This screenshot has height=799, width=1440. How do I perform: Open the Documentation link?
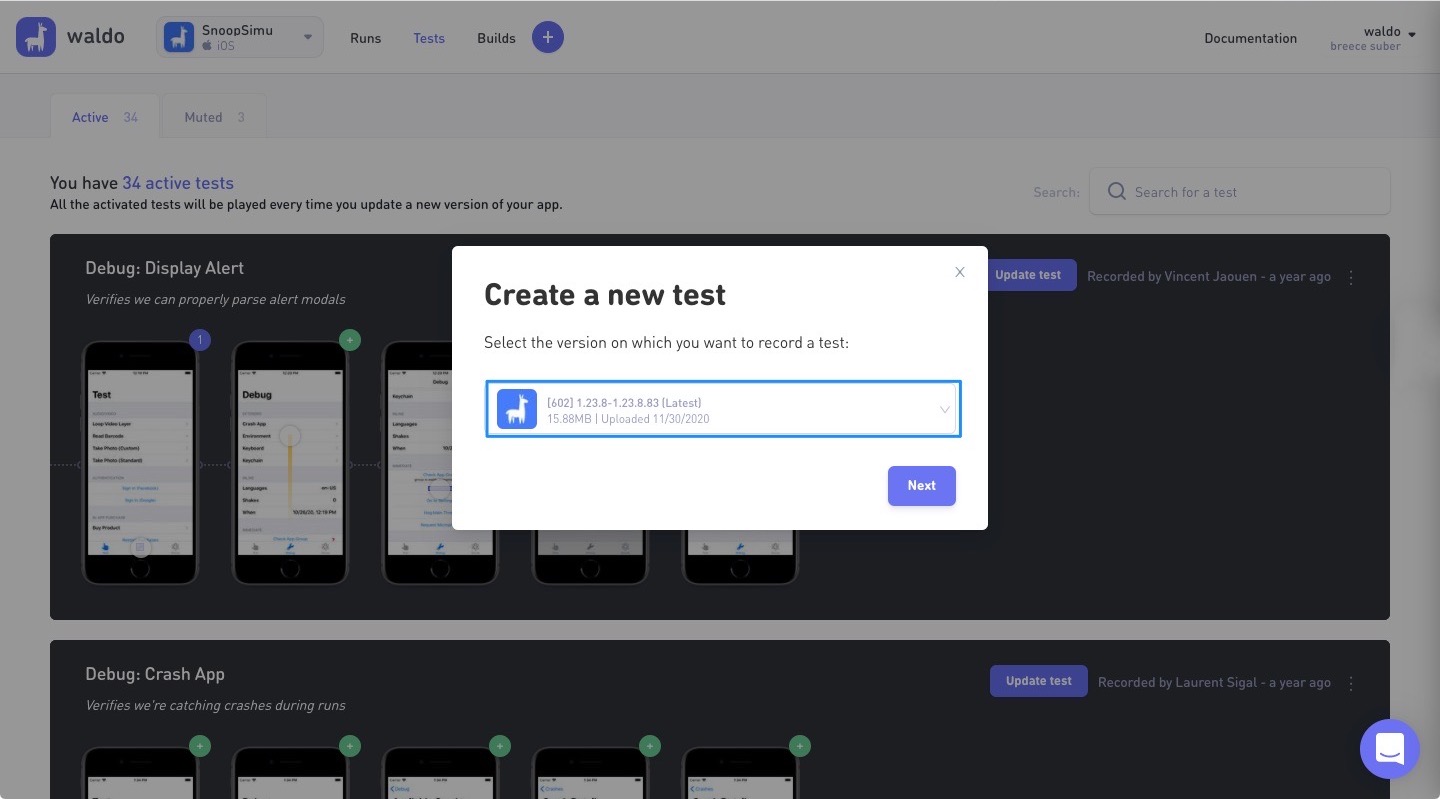pyautogui.click(x=1250, y=38)
